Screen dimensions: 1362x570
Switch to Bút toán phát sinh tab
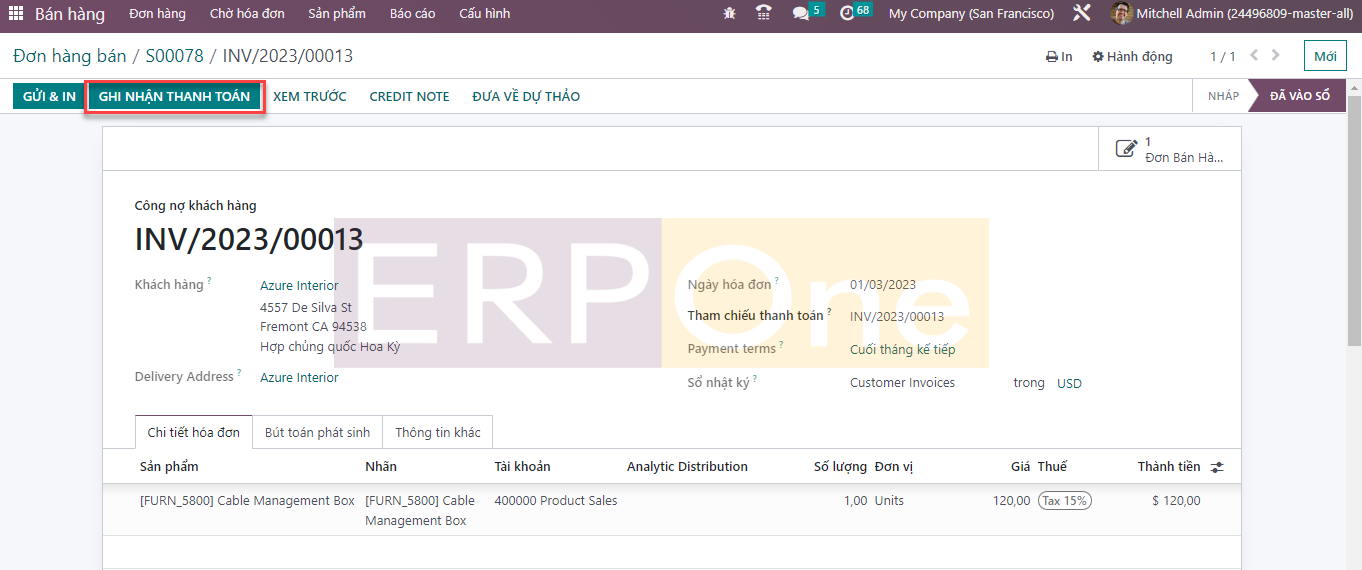317,433
